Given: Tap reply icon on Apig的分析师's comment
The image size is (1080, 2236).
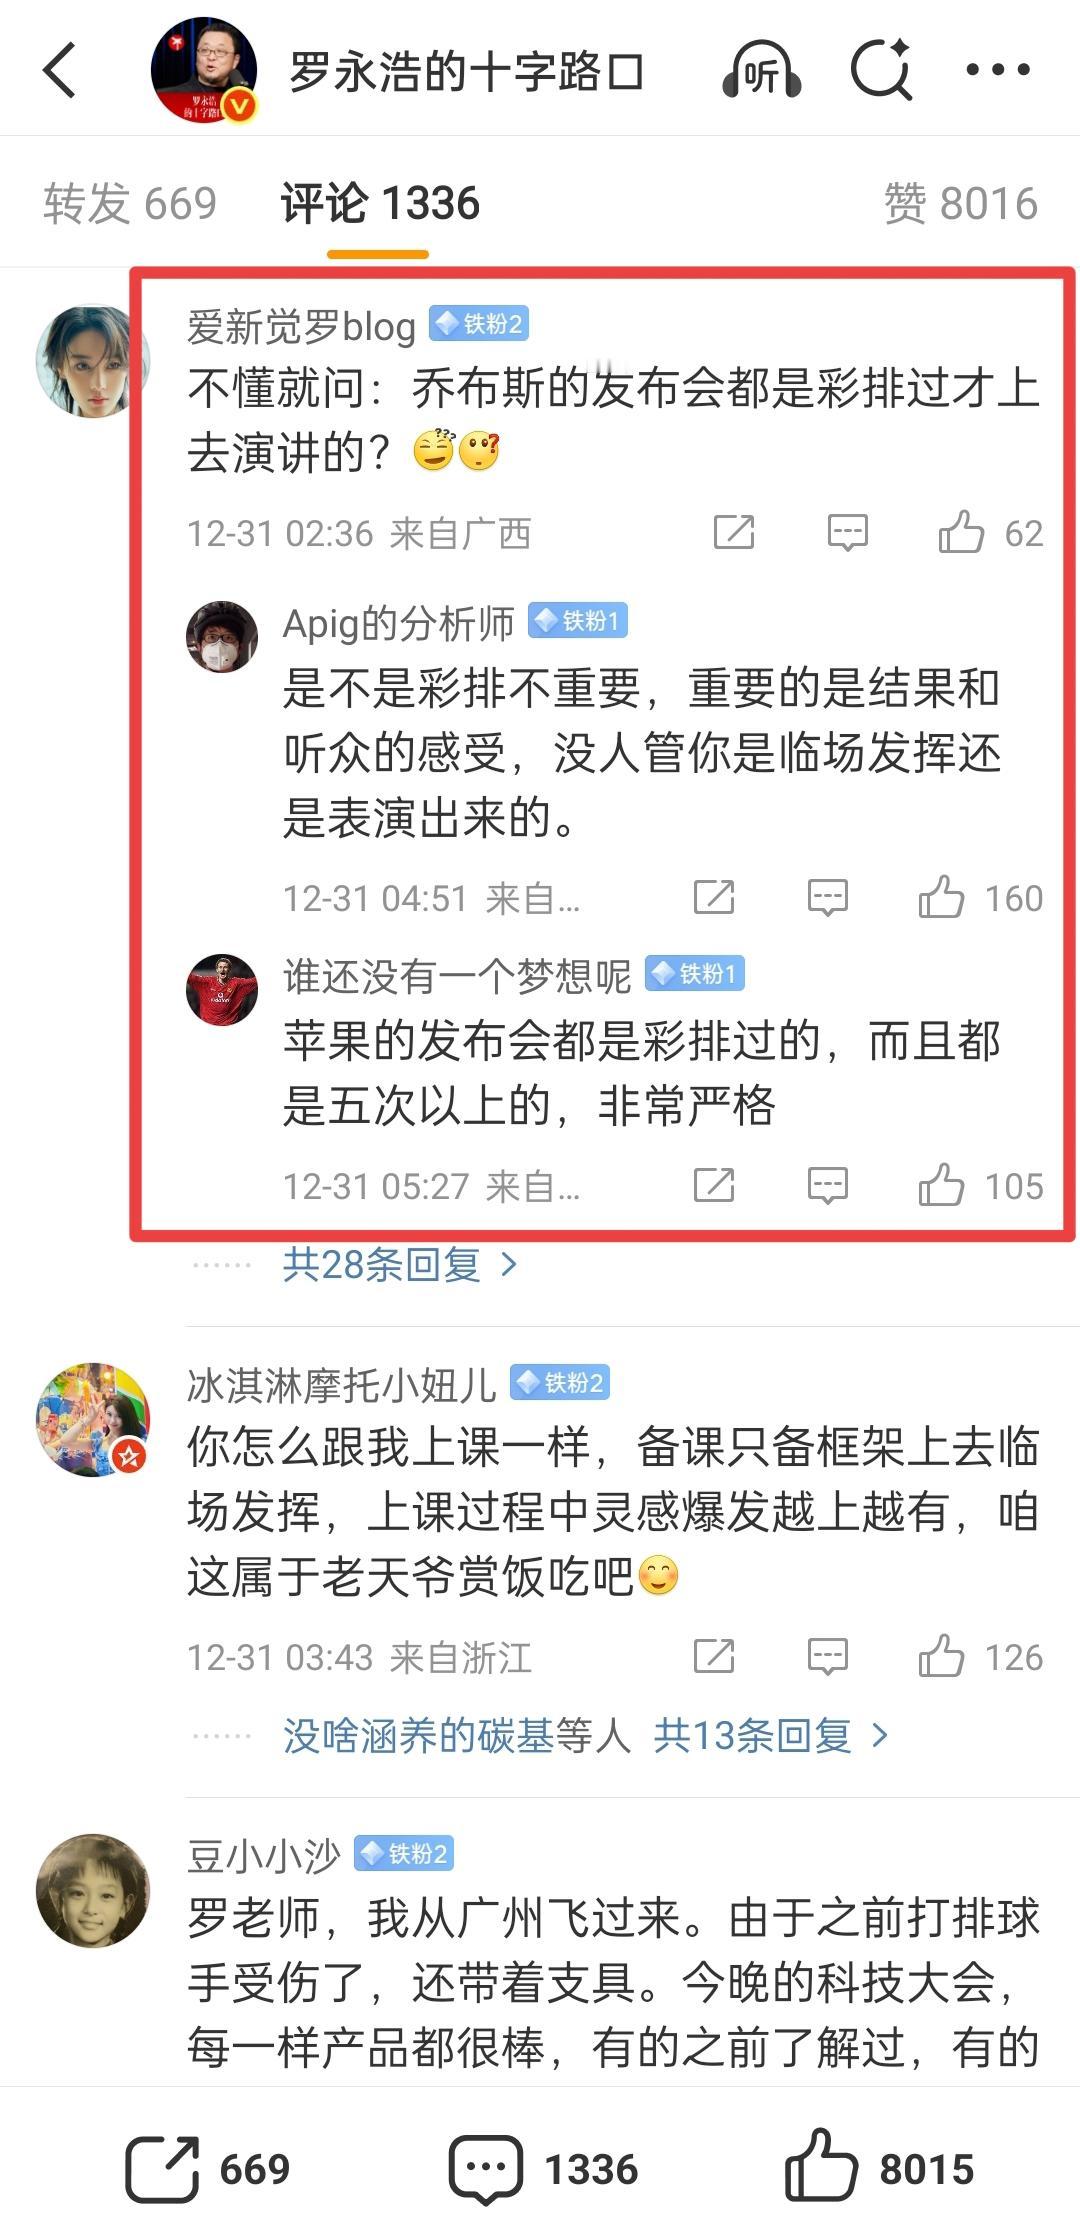Looking at the screenshot, I should (x=827, y=898).
